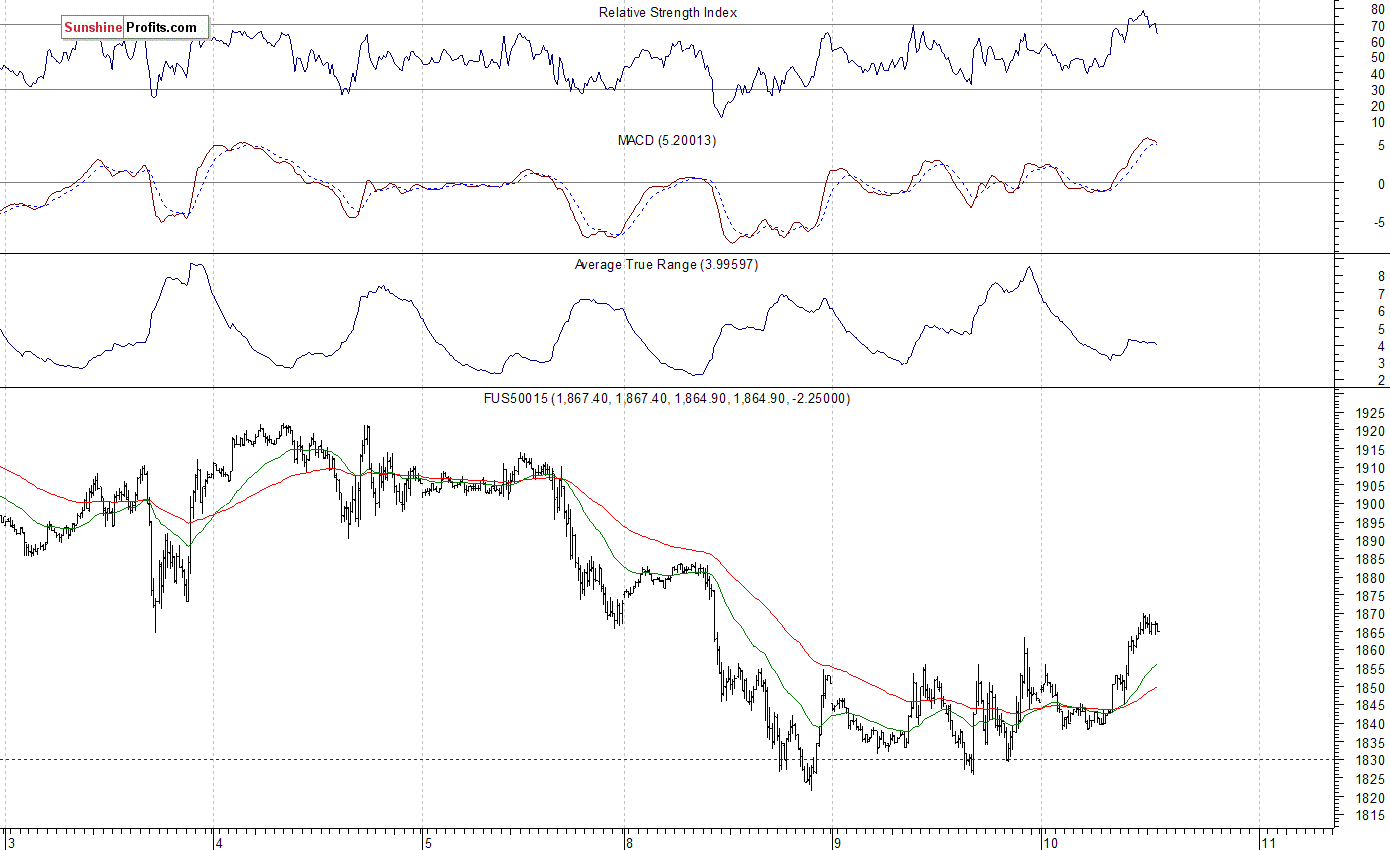Click the 1830 price axis label
Viewport: 1390px width, 850px height.
[1368, 762]
